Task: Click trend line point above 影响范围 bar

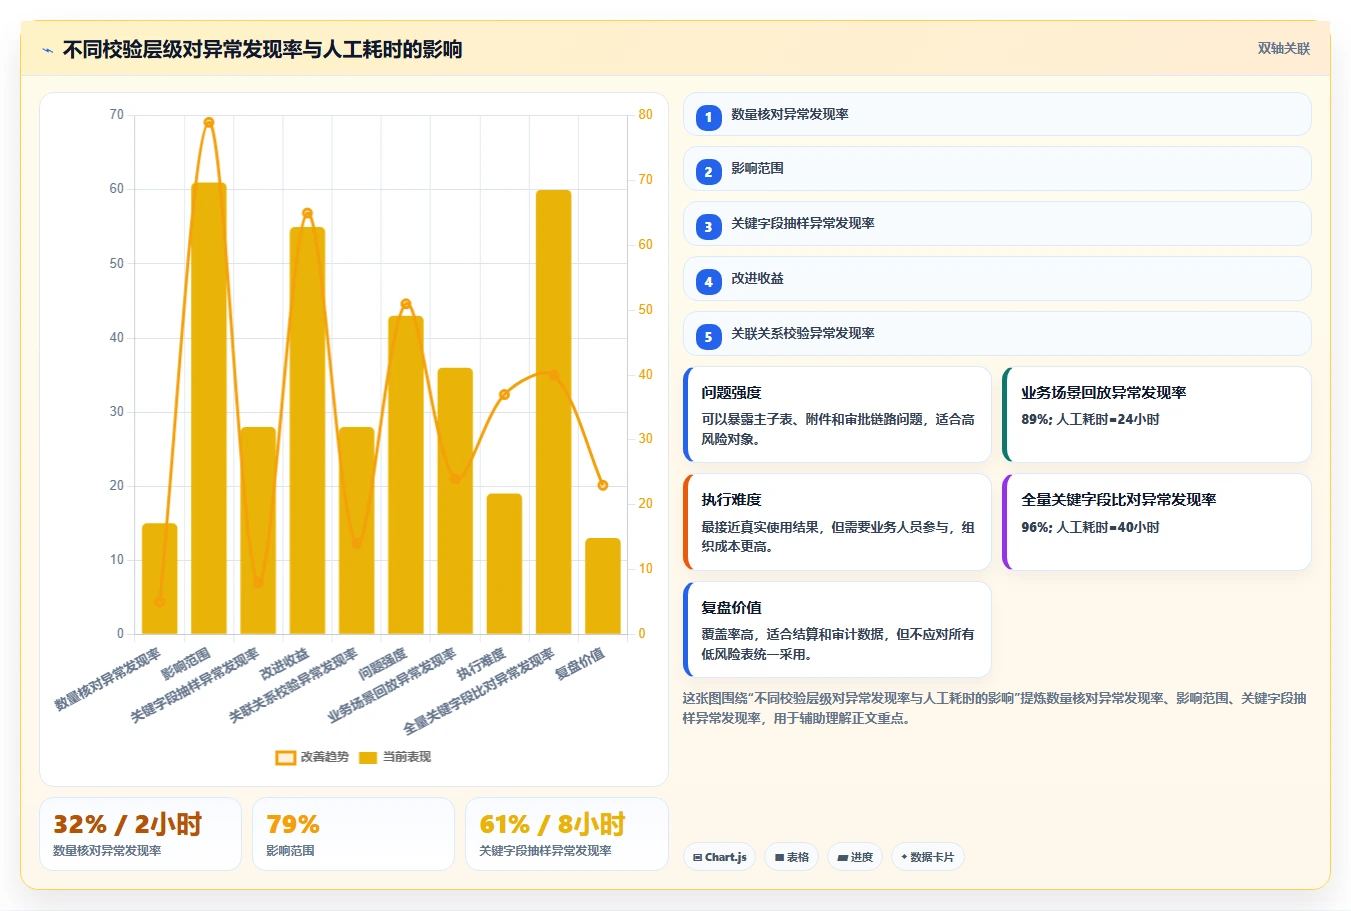Action: coord(209,122)
